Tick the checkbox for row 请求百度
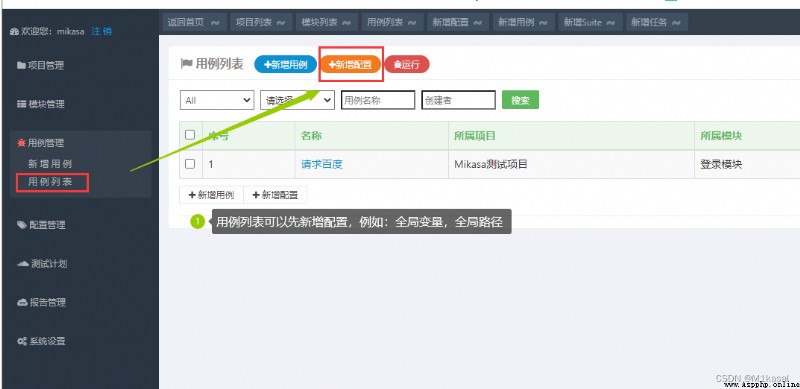Image resolution: width=800 pixels, height=389 pixels. (190, 164)
